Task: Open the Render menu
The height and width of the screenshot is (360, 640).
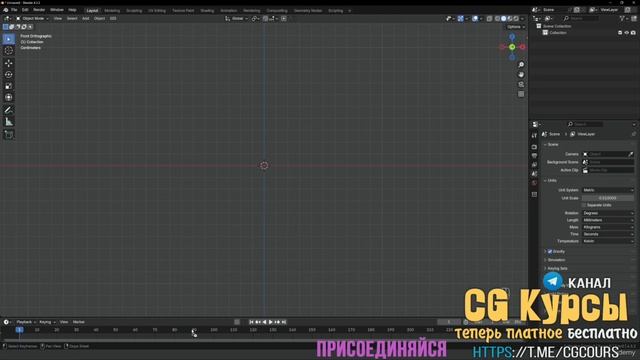Action: coord(39,10)
